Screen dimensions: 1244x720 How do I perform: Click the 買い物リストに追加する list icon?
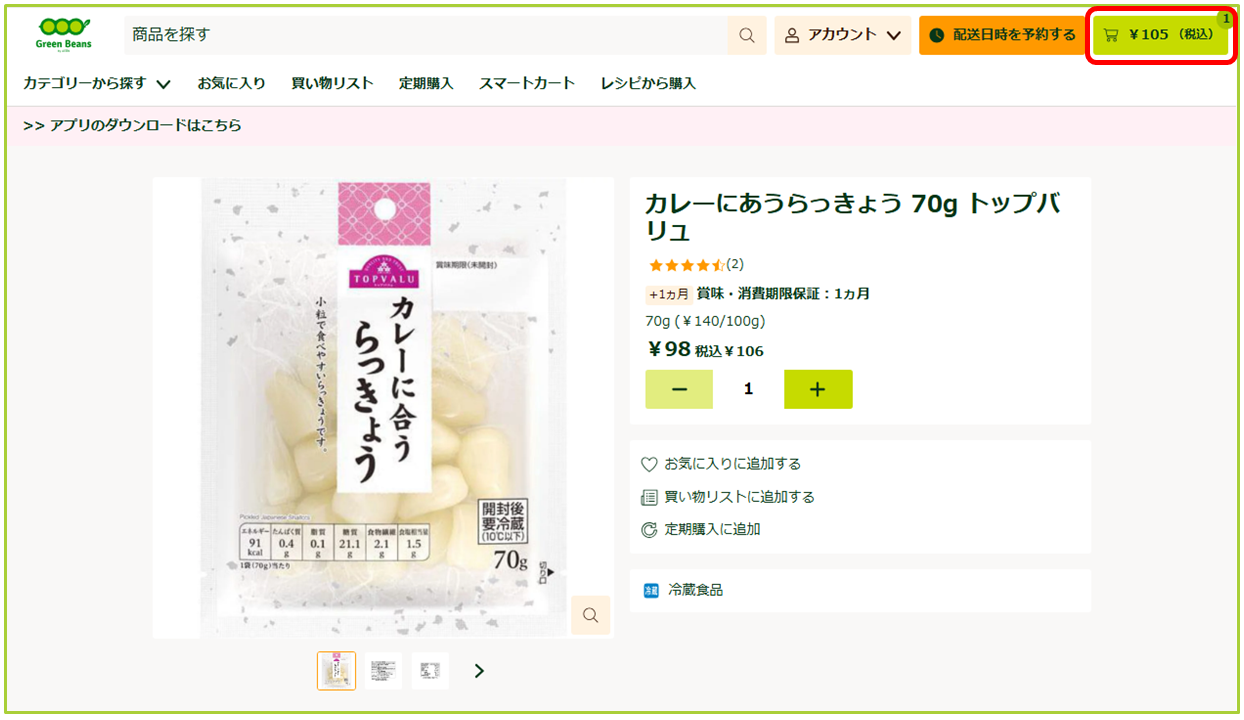point(649,497)
